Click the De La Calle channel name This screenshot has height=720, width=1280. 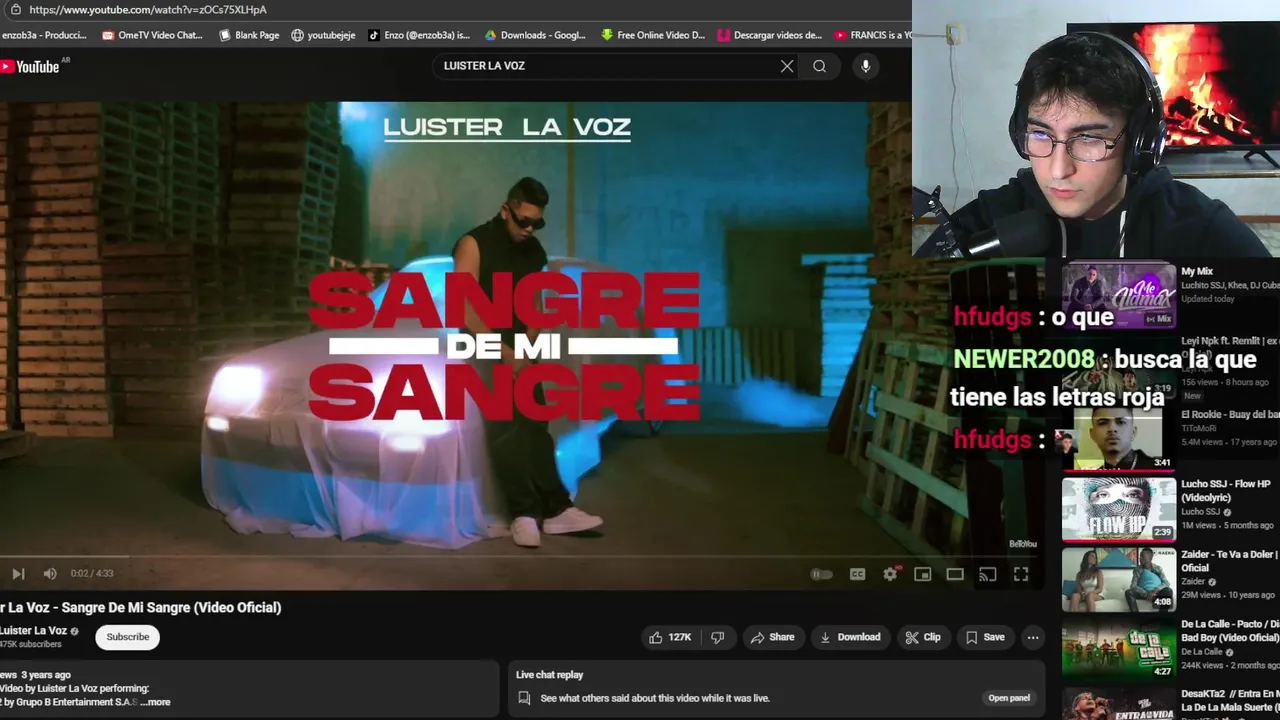(1203, 652)
